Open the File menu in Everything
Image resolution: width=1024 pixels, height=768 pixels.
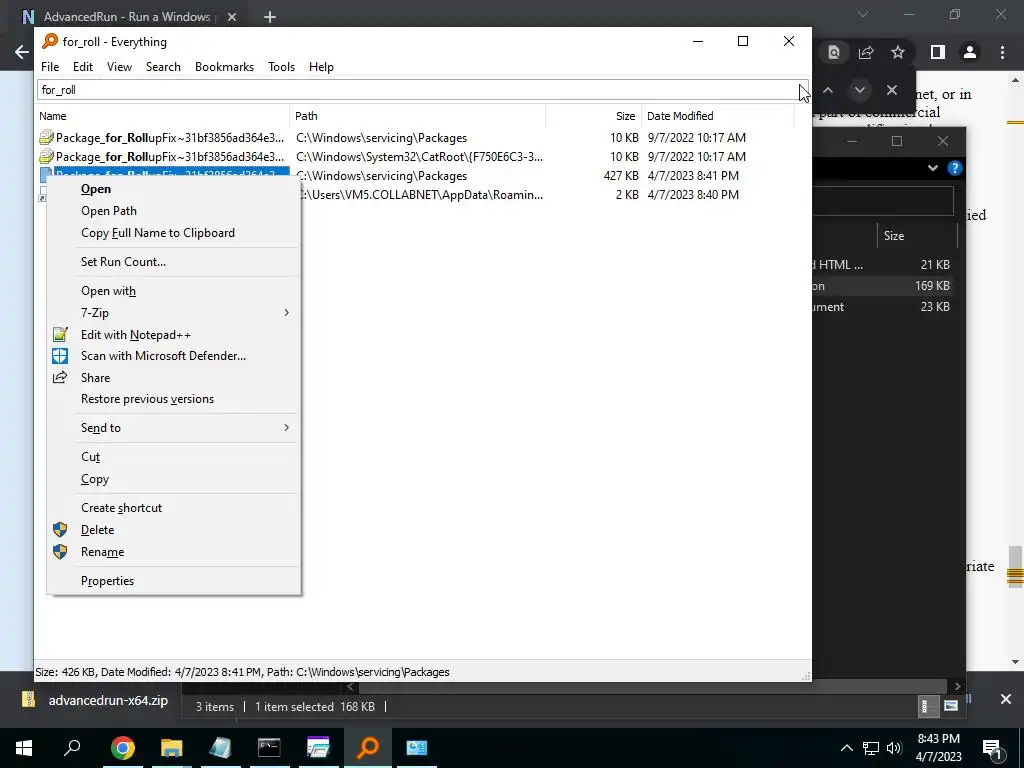50,67
